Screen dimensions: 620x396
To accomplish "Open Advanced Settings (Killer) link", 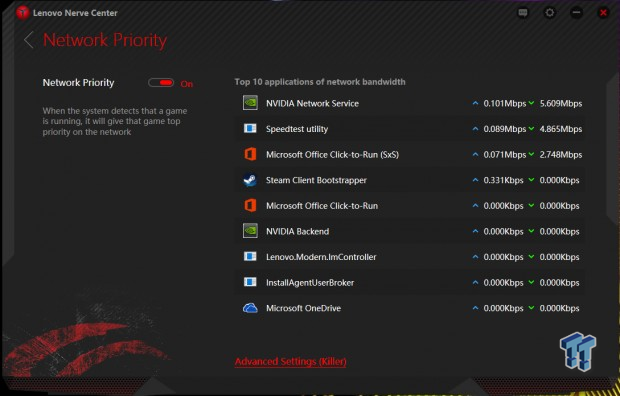I will coord(291,362).
